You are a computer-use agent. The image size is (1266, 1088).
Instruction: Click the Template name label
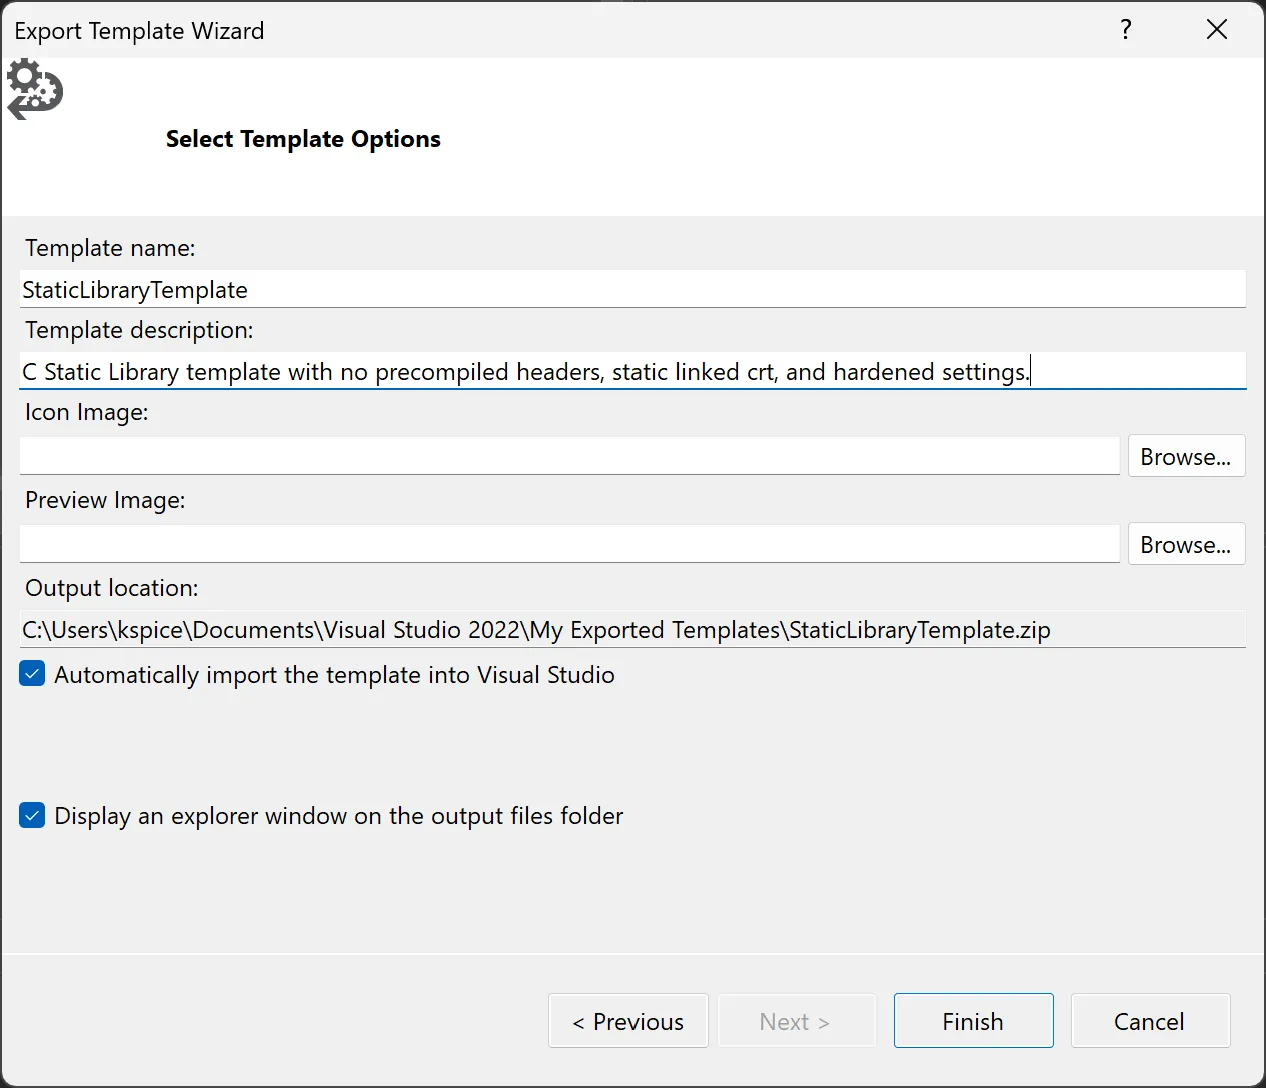[x=110, y=248]
